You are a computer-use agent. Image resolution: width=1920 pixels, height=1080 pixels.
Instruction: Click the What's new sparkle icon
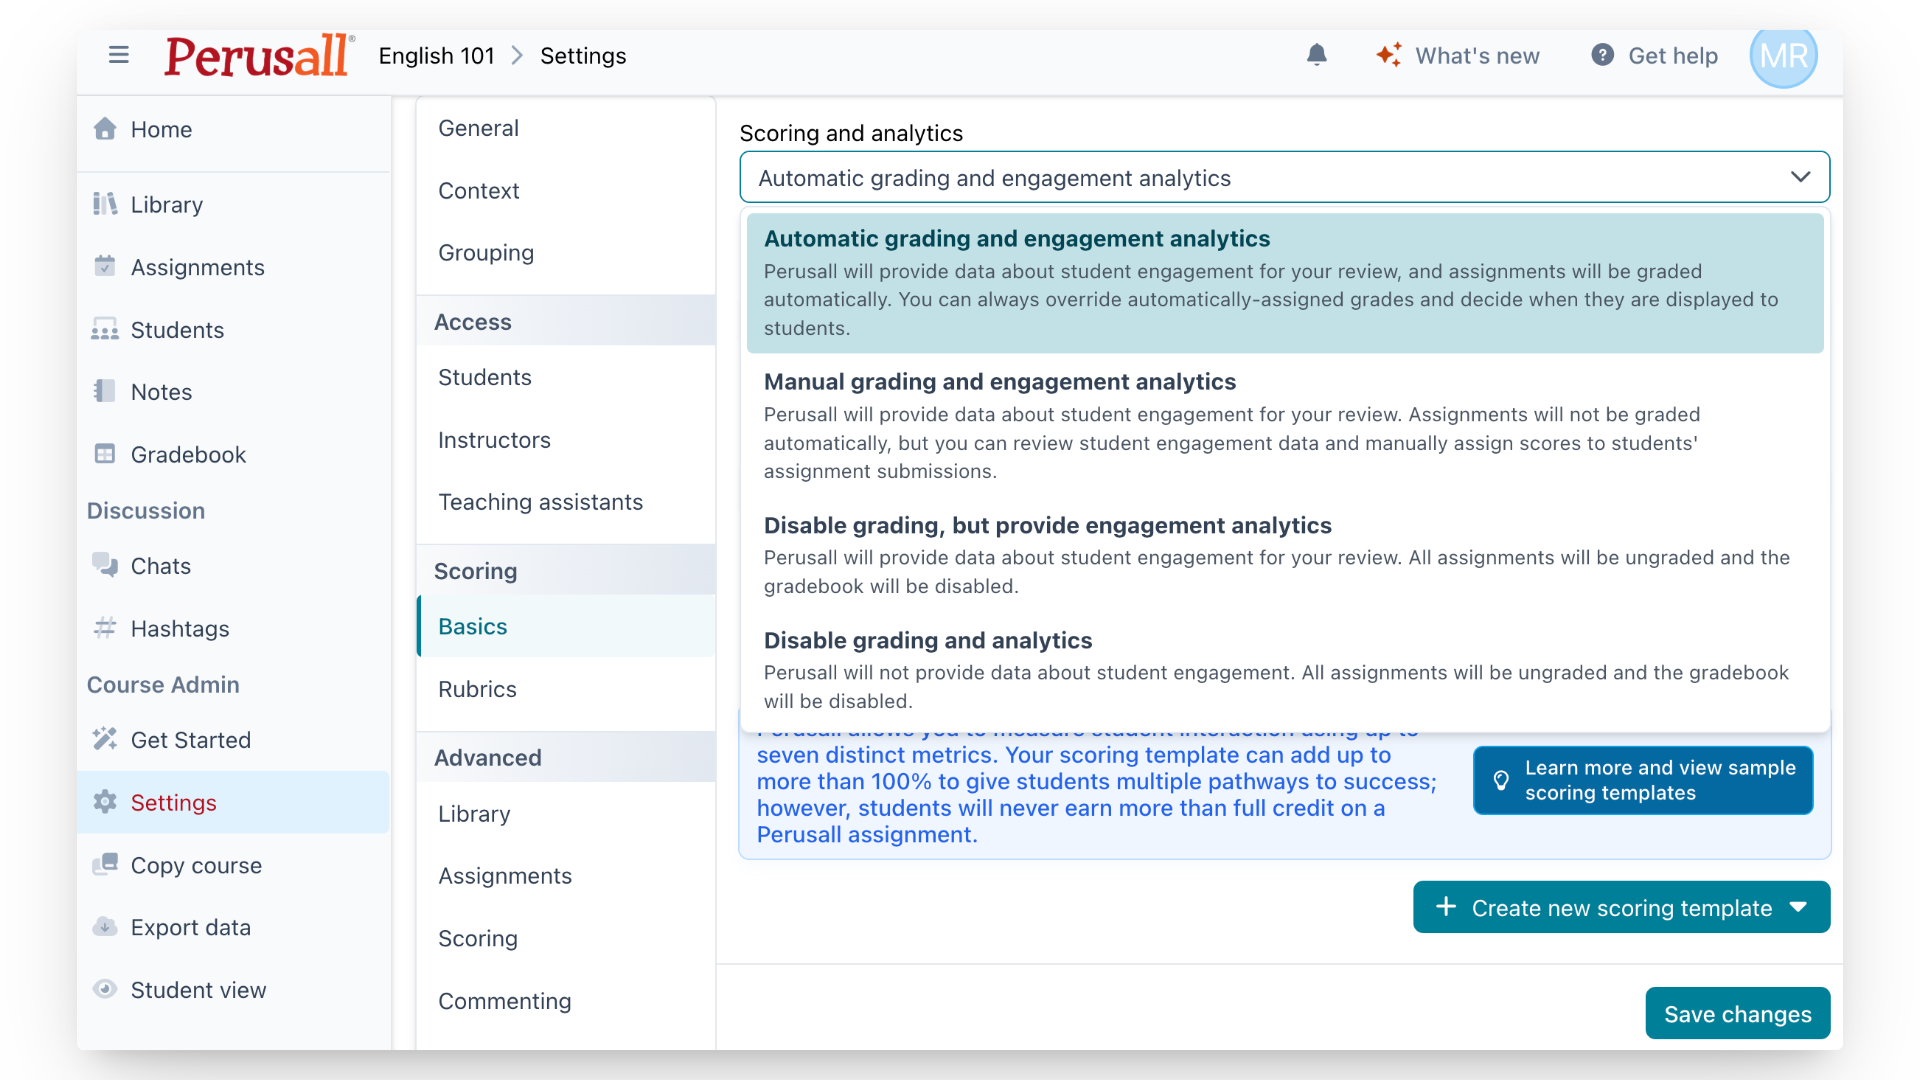tap(1389, 55)
